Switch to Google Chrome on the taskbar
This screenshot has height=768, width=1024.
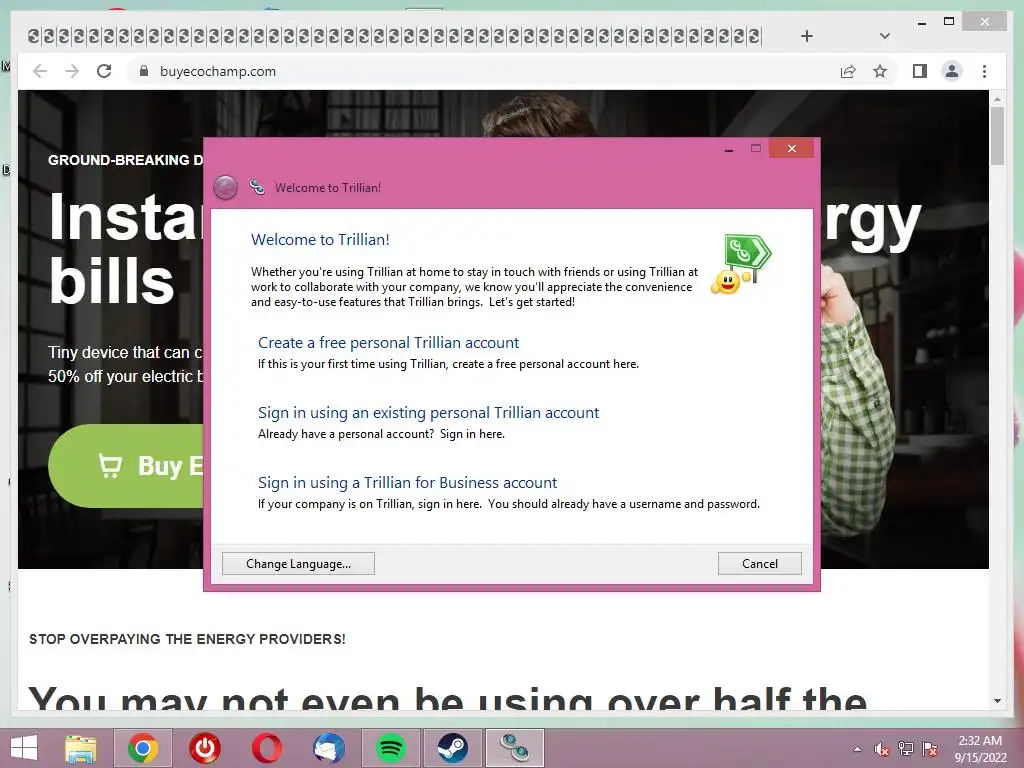pyautogui.click(x=143, y=748)
